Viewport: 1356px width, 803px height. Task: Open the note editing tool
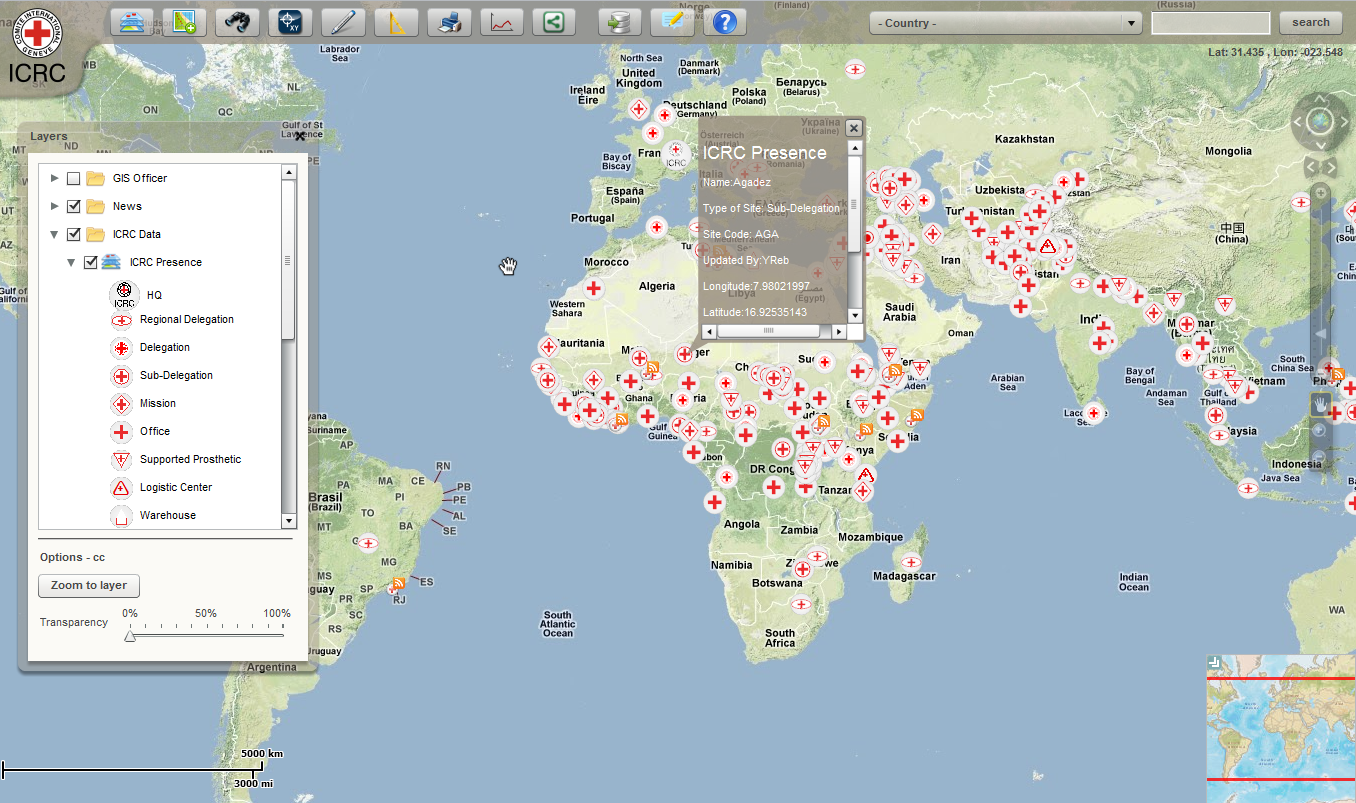[673, 22]
